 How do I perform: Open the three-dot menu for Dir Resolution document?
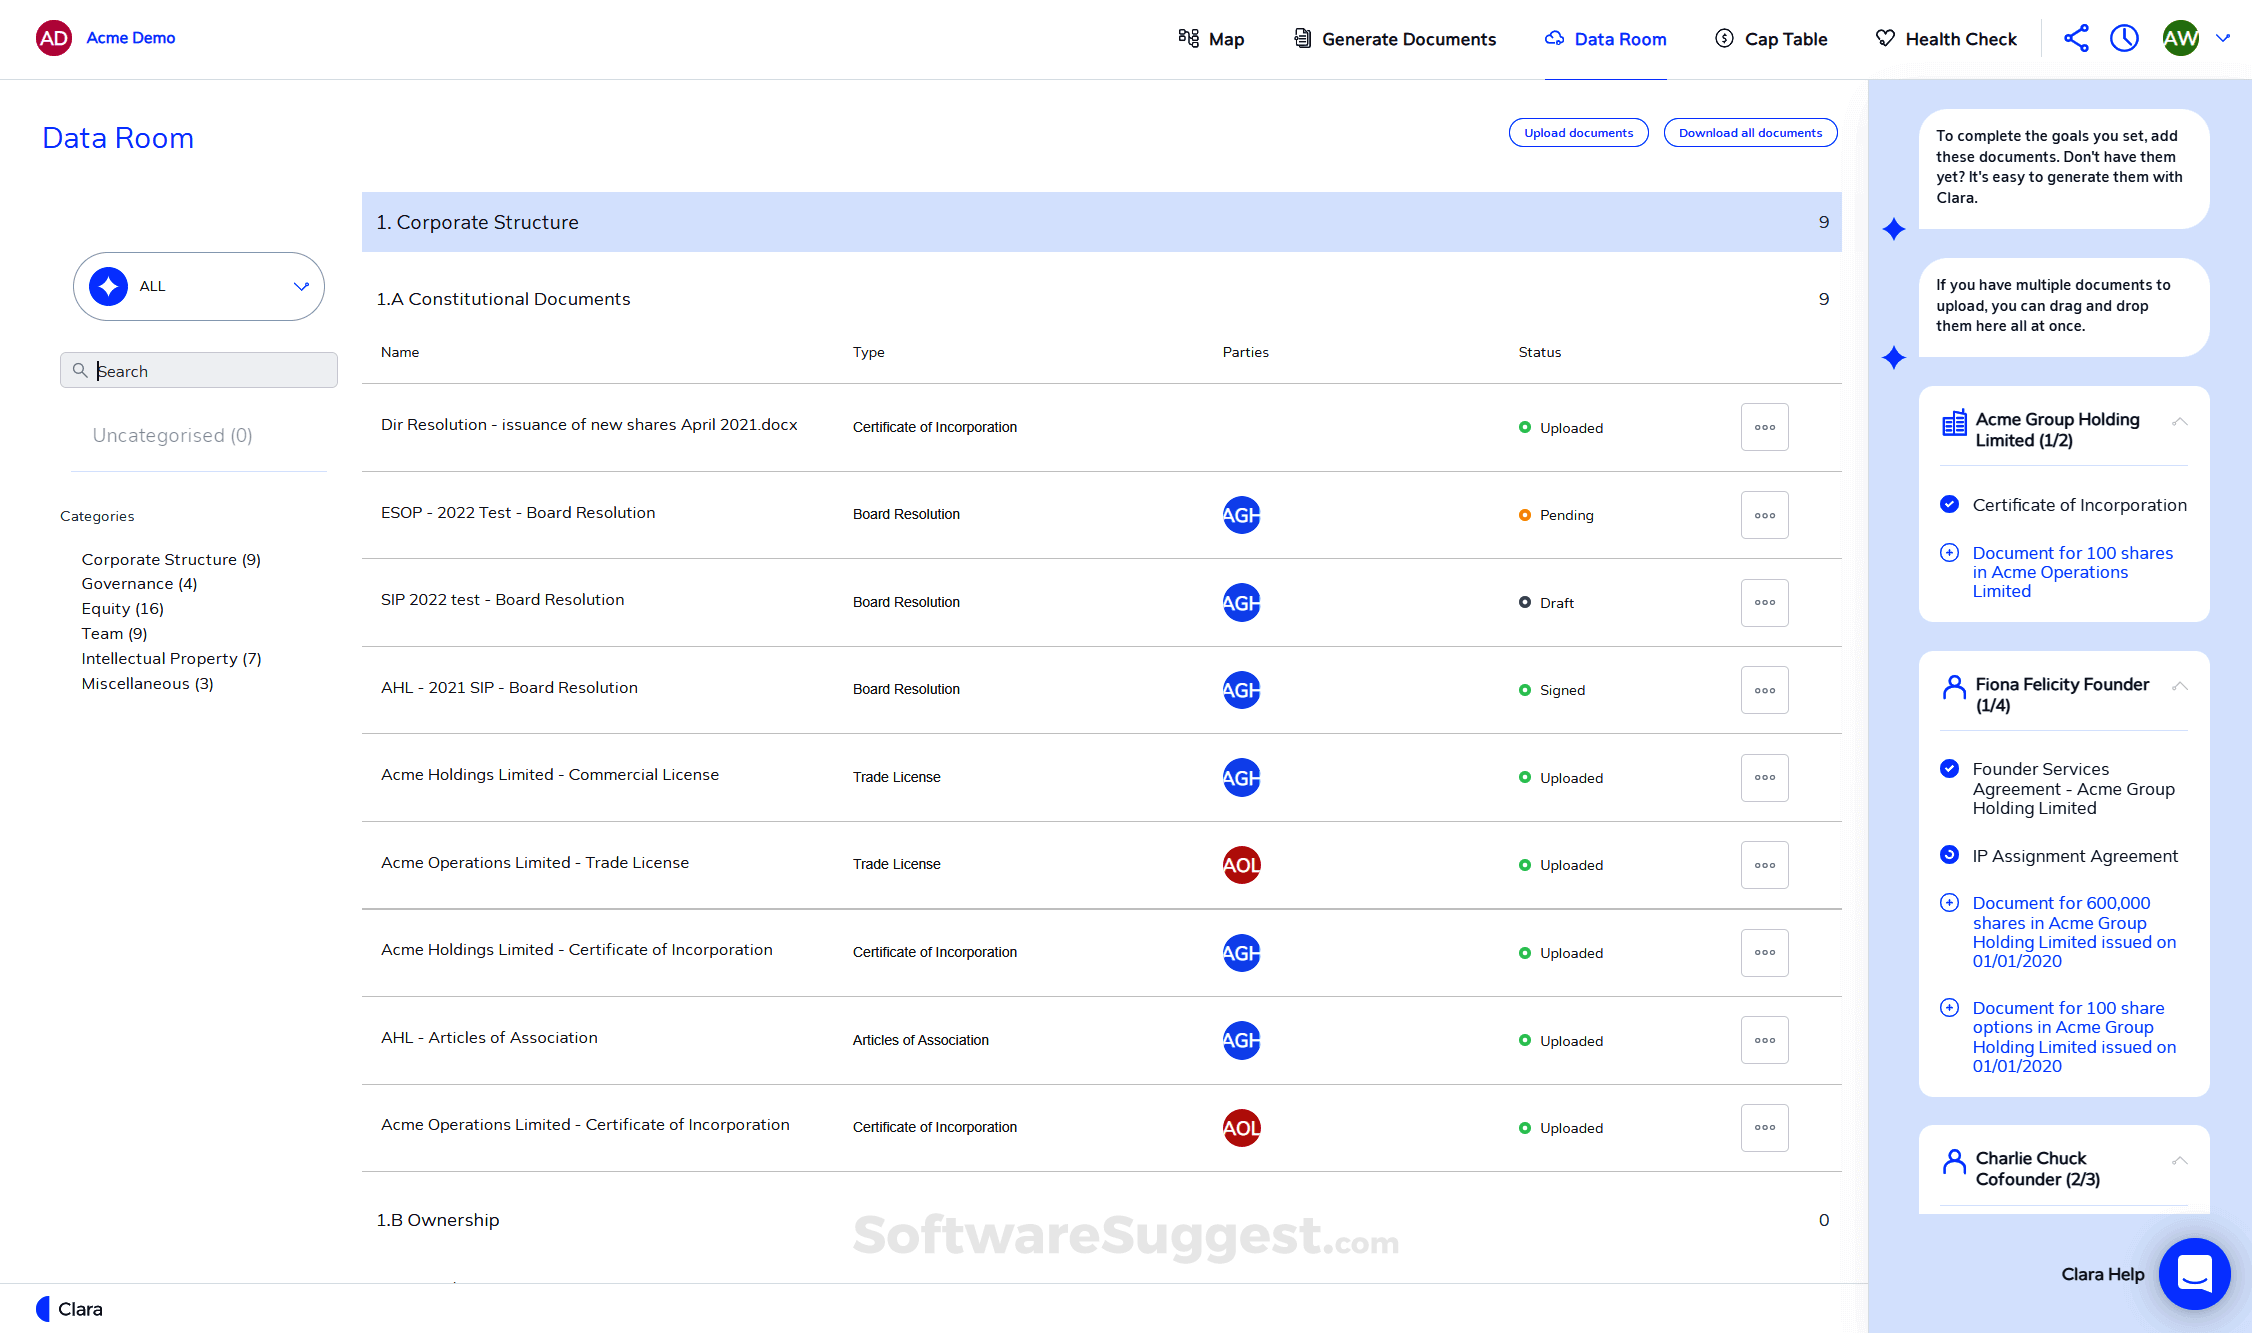[x=1764, y=426]
